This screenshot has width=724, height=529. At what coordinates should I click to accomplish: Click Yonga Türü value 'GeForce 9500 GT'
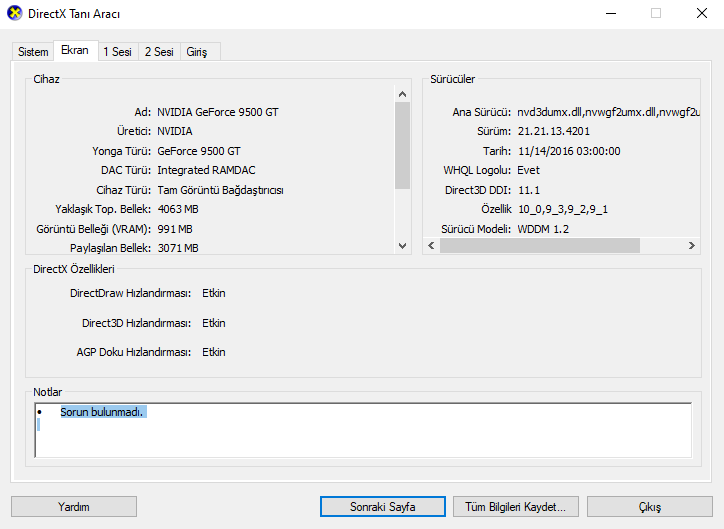[199, 151]
